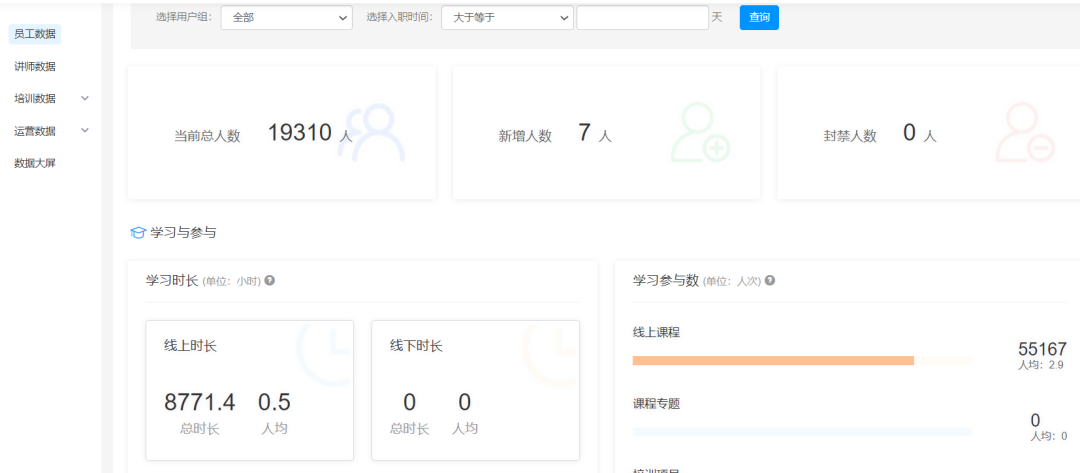Click the 课程专题 progress bar
This screenshot has height=473, width=1080.
(x=802, y=432)
